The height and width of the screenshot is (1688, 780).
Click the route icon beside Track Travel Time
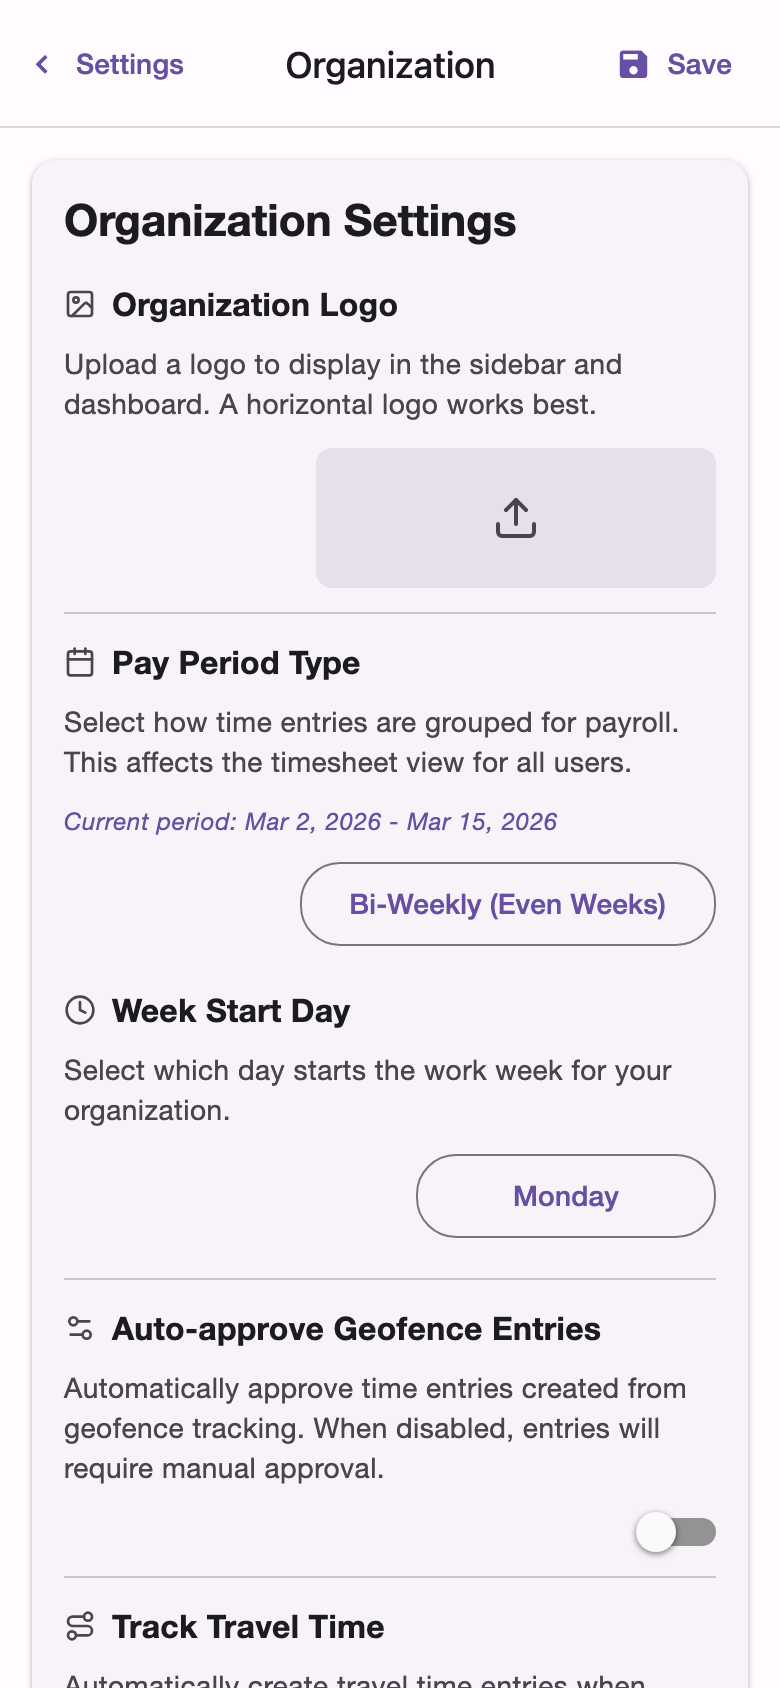[79, 1627]
